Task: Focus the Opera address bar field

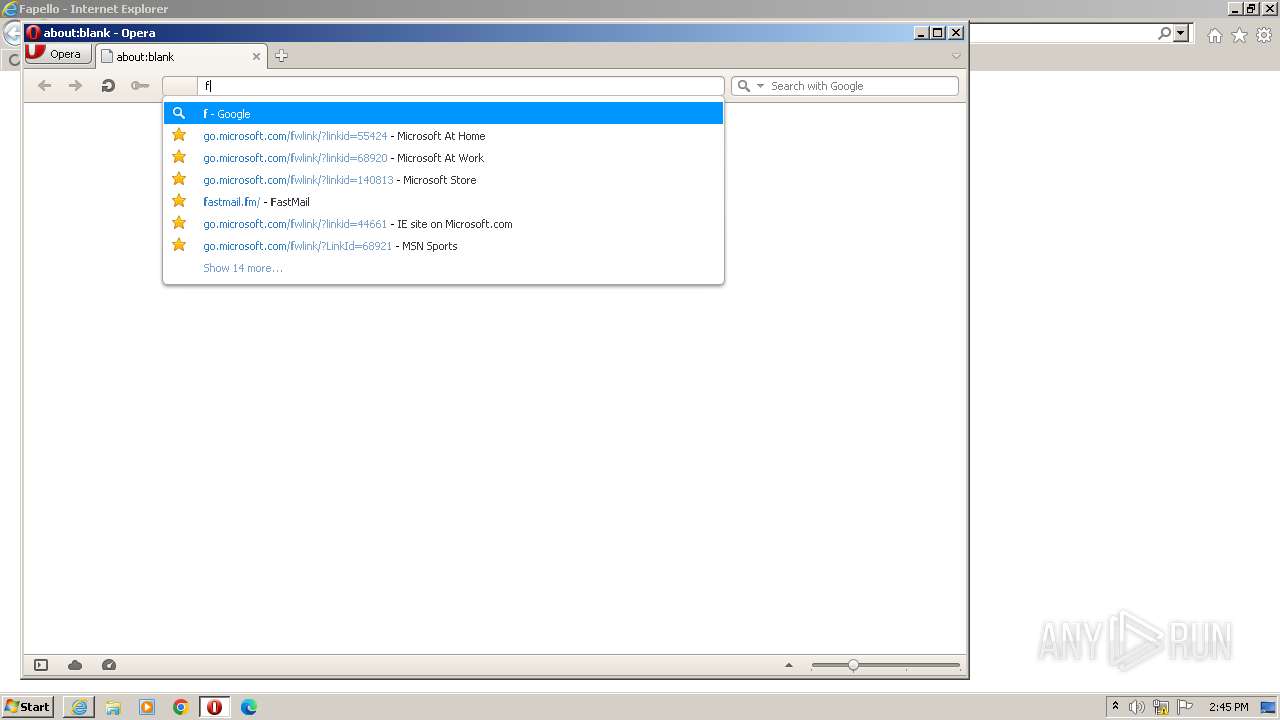Action: (x=460, y=86)
